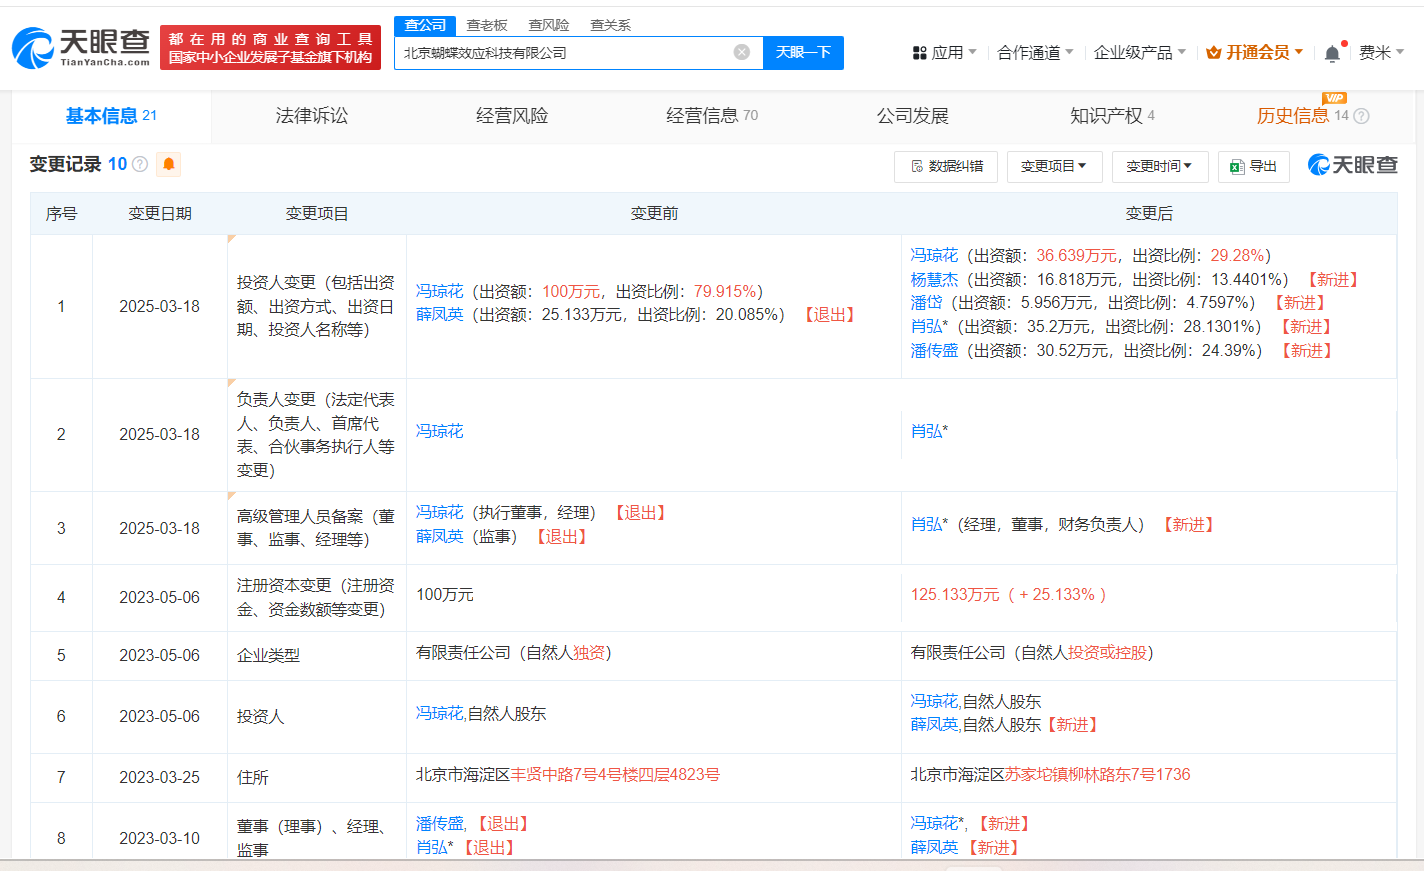
Task: Switch to the 法律诉讼 tab
Action: [312, 116]
